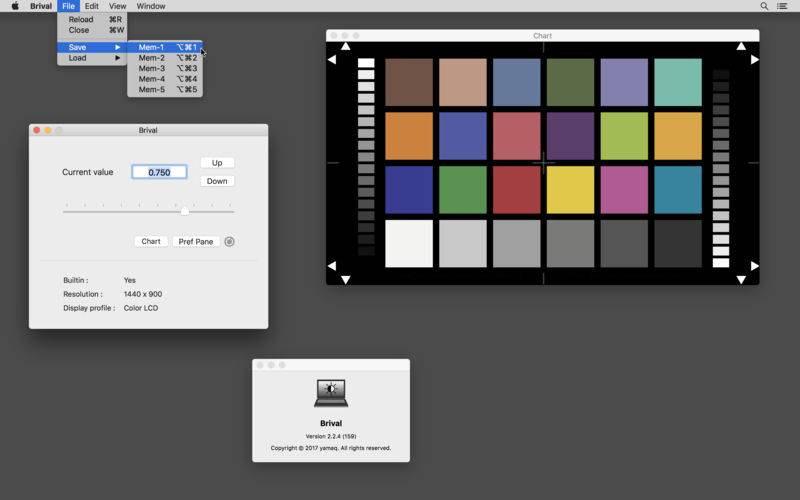
Task: Expand the Save submenu
Action: (92, 47)
